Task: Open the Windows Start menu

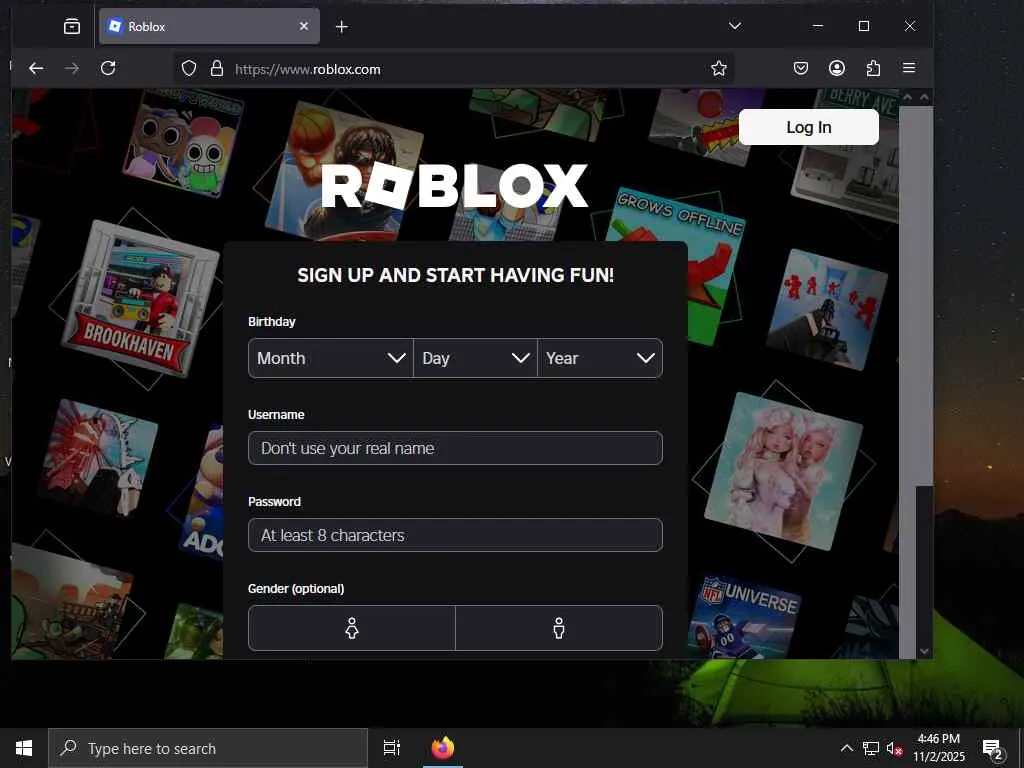Action: [24, 748]
